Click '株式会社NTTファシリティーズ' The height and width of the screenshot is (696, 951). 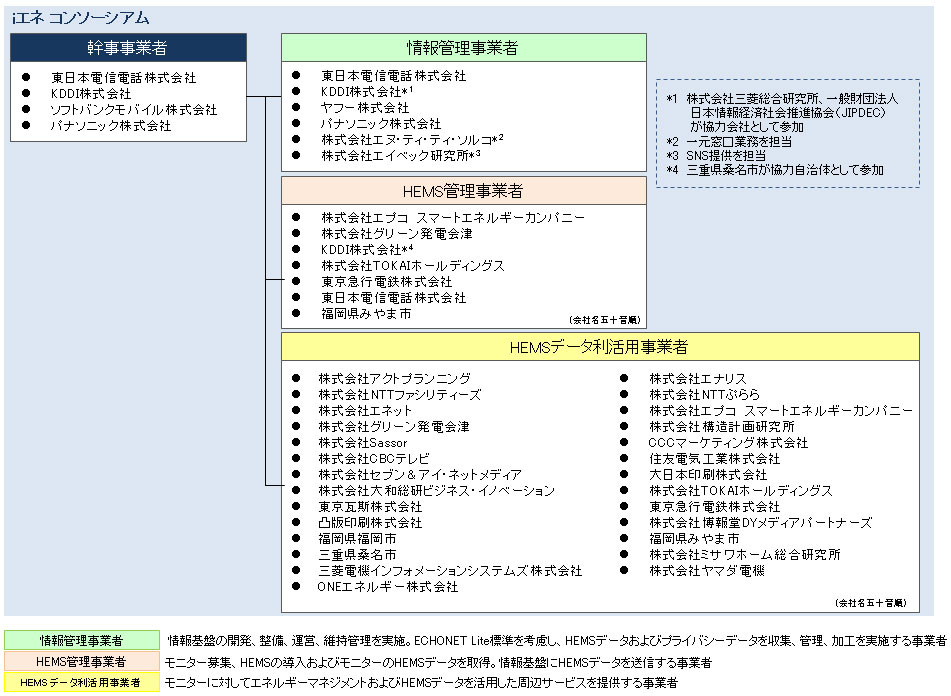click(400, 395)
